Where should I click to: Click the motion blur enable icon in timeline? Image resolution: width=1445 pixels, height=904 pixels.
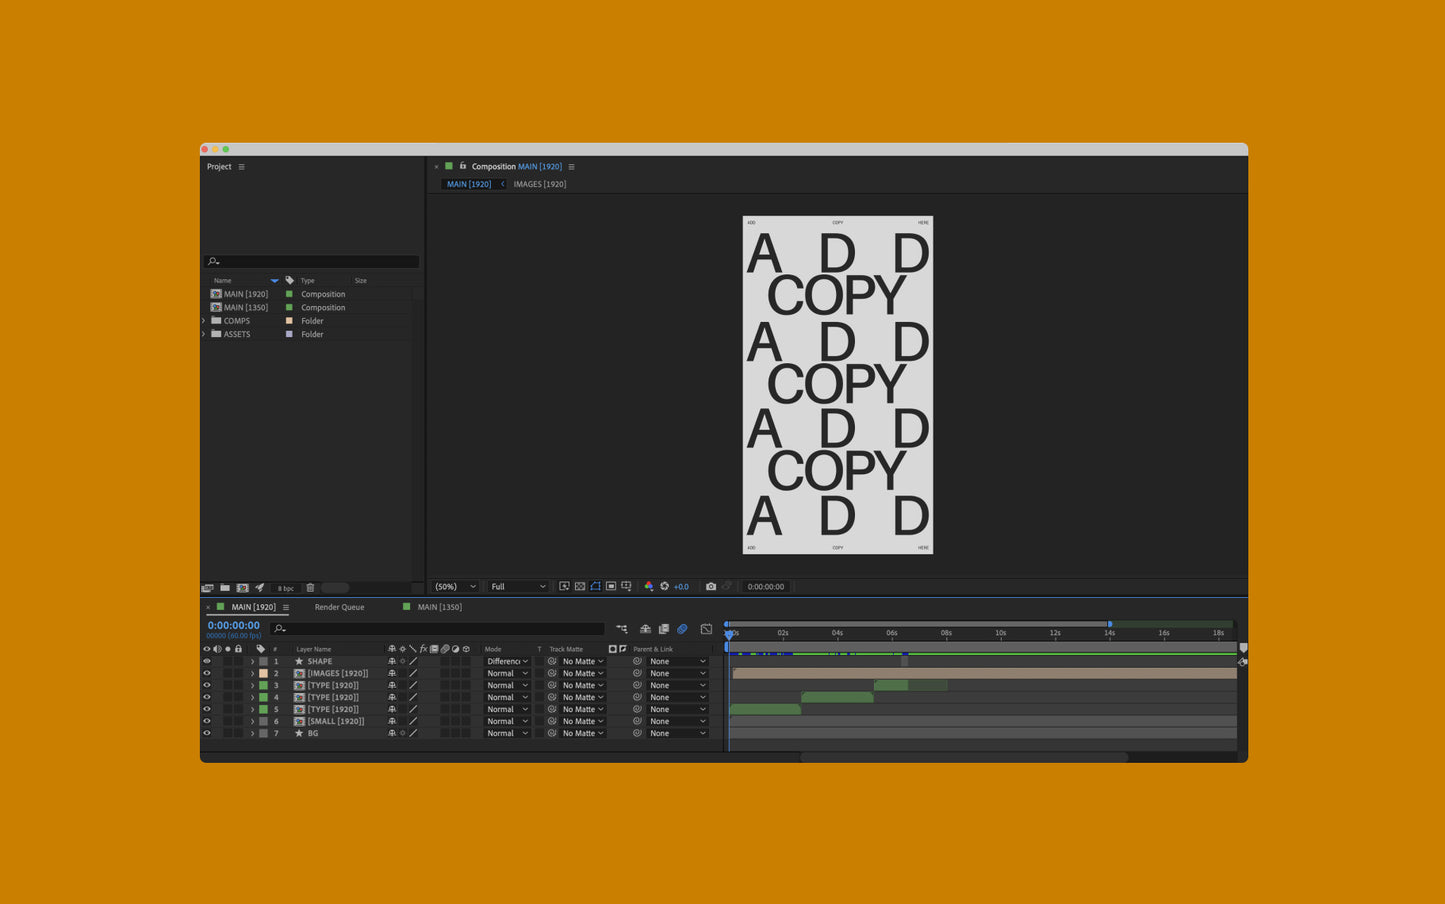click(x=682, y=629)
